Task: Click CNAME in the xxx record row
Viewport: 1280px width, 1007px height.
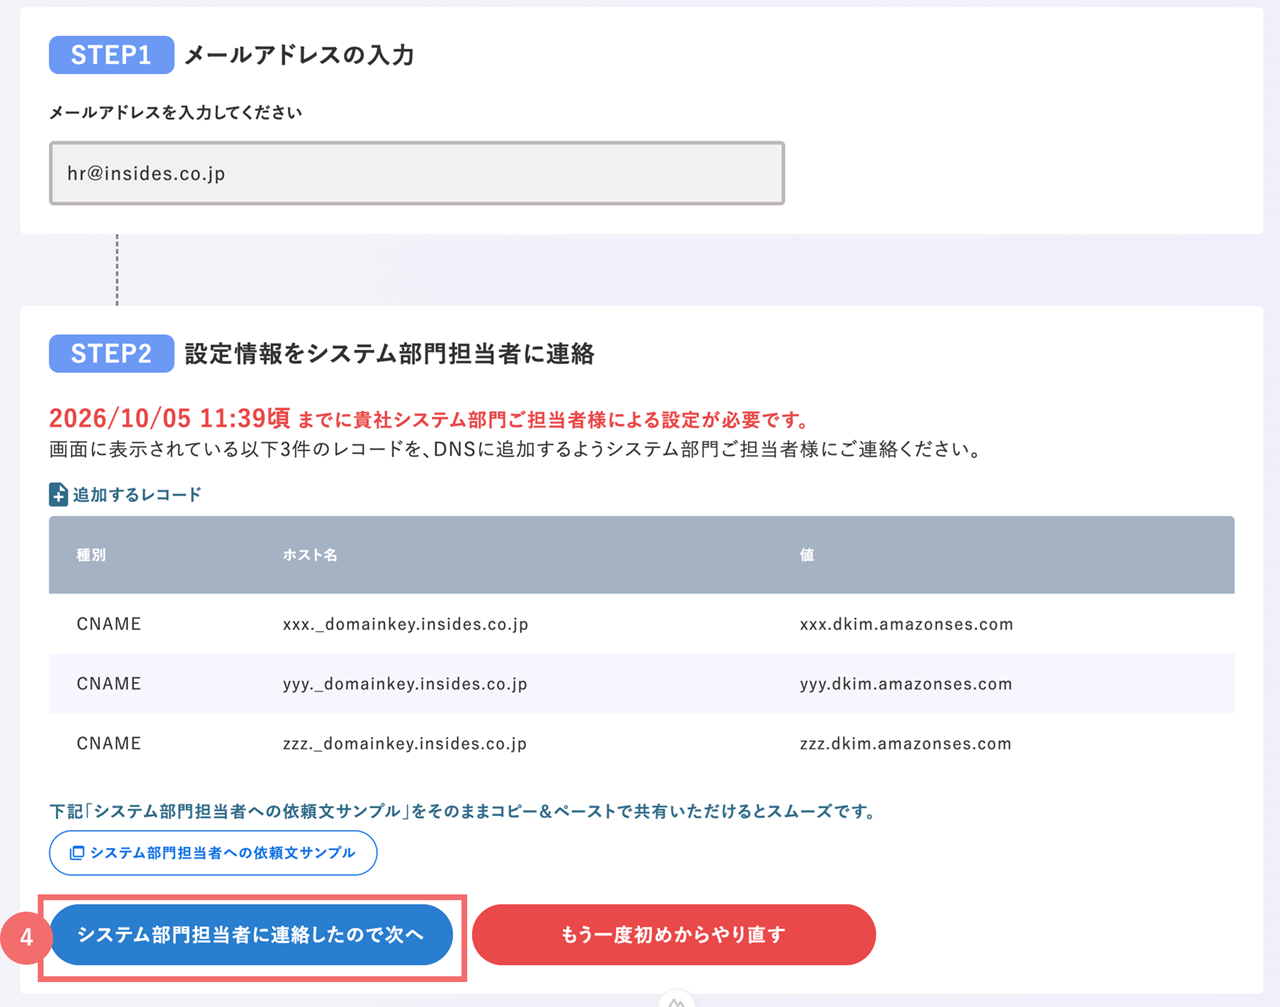Action: [109, 624]
